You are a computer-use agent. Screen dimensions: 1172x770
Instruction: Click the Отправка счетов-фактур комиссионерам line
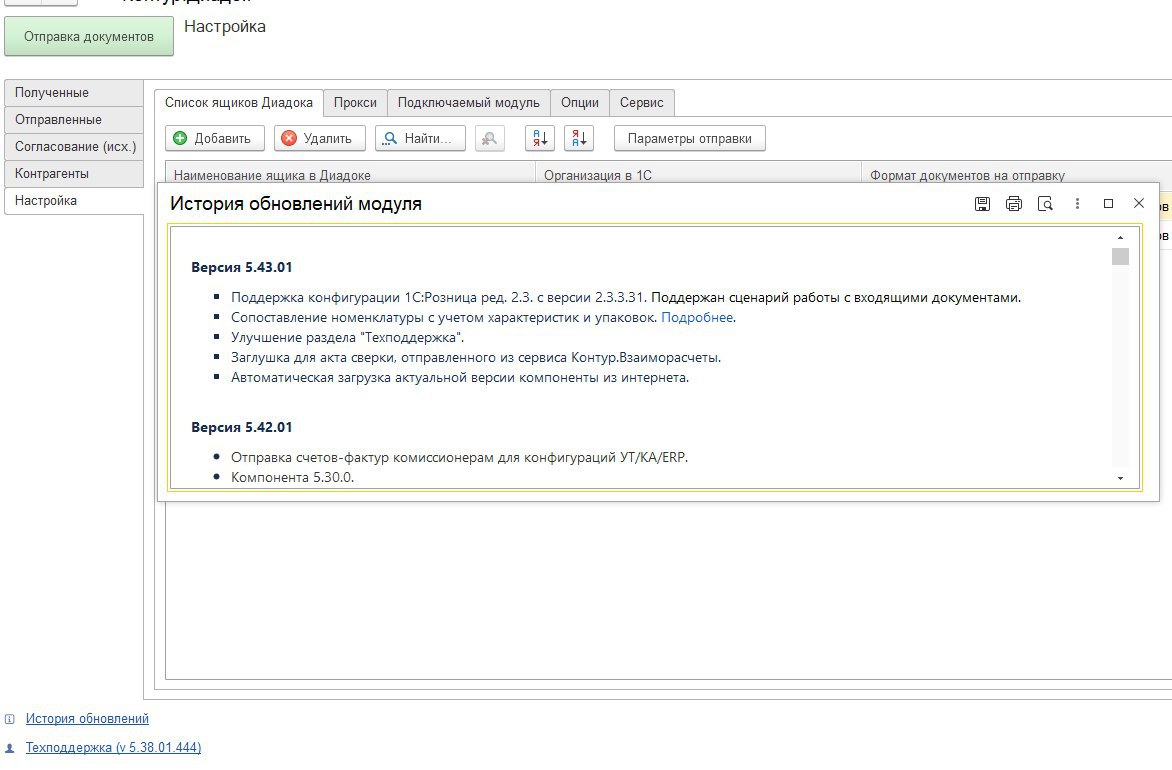pos(459,457)
